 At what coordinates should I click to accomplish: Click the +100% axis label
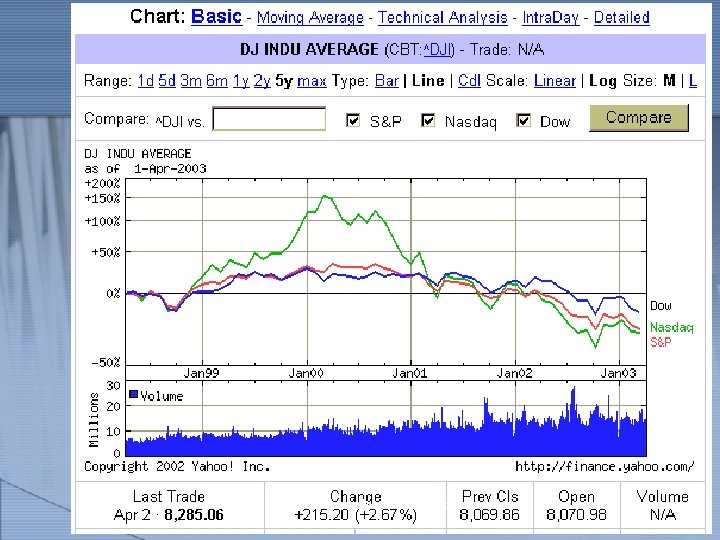(102, 221)
